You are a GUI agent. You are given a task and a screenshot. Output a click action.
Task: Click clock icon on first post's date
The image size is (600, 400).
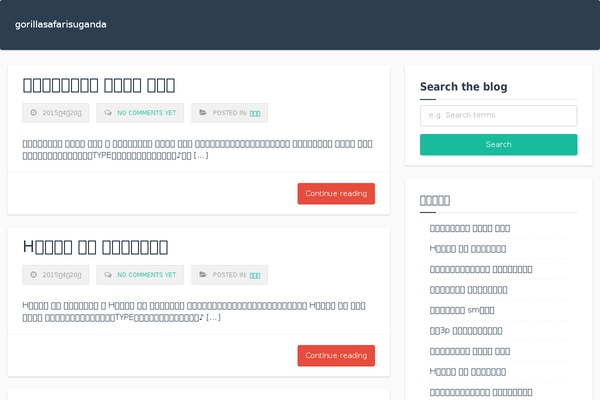(x=34, y=113)
